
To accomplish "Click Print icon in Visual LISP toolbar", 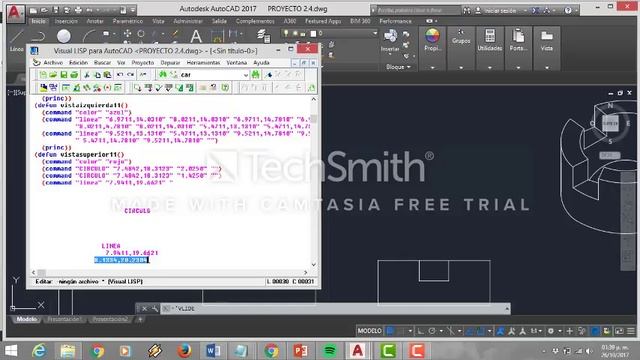I will coord(74,75).
